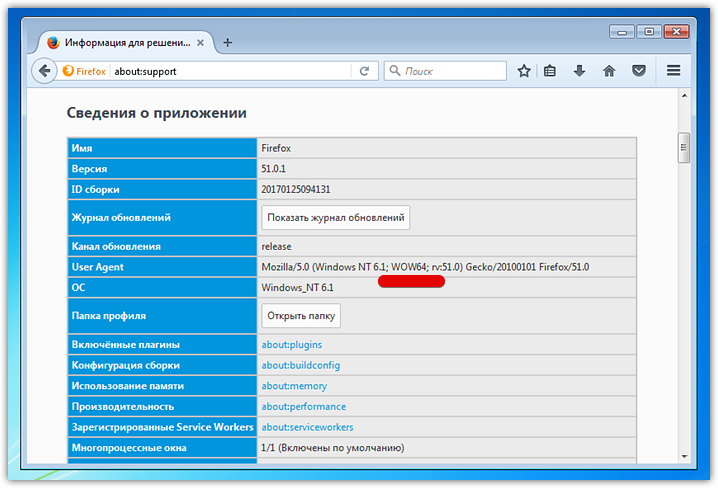Viewport: 718px width, 488px height.
Task: Select the 'Информация для решени...' tab
Action: click(127, 43)
